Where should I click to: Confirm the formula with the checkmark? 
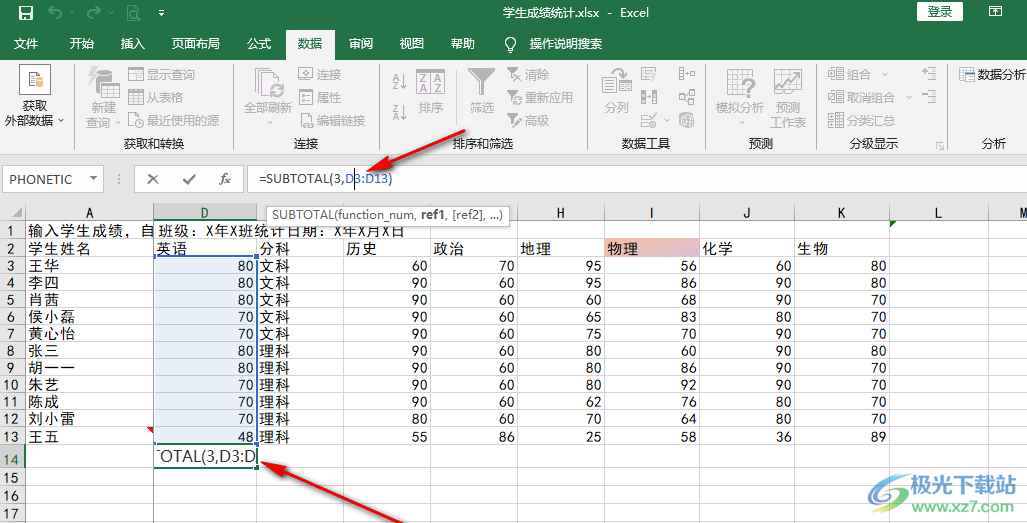[189, 179]
